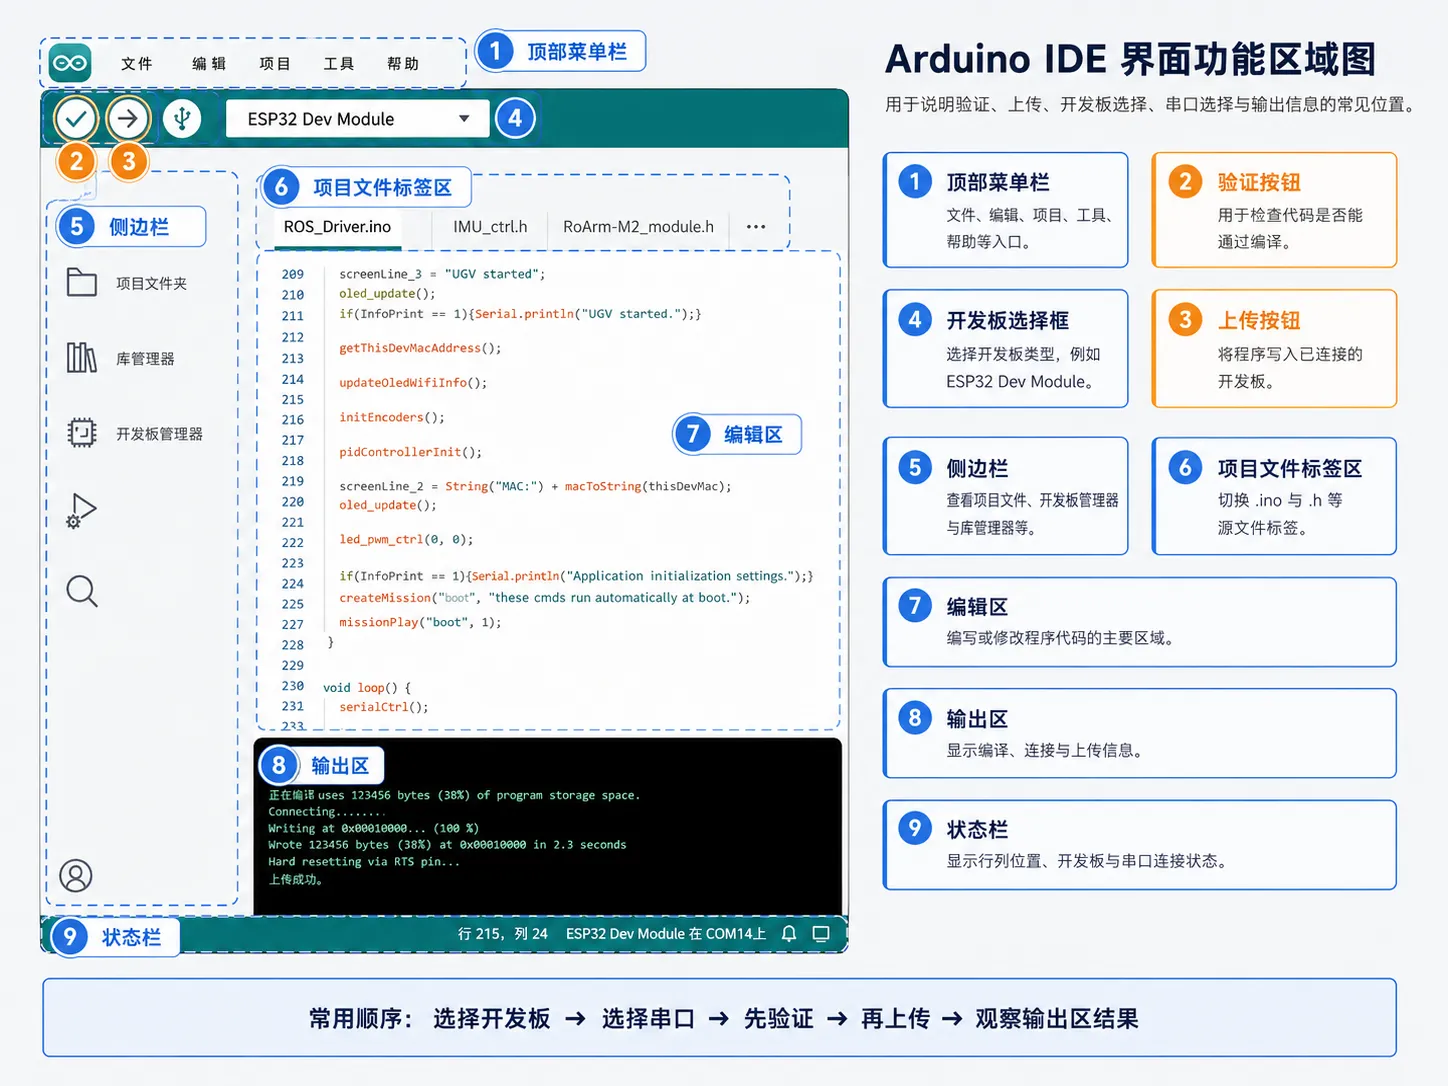The image size is (1448, 1086).
Task: Click the 库管理器 sidebar label
Action: (x=145, y=359)
